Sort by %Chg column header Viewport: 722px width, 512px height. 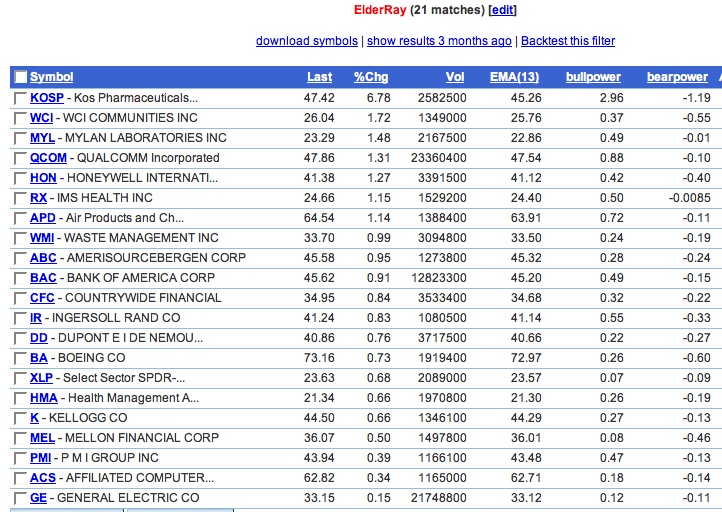coord(371,77)
